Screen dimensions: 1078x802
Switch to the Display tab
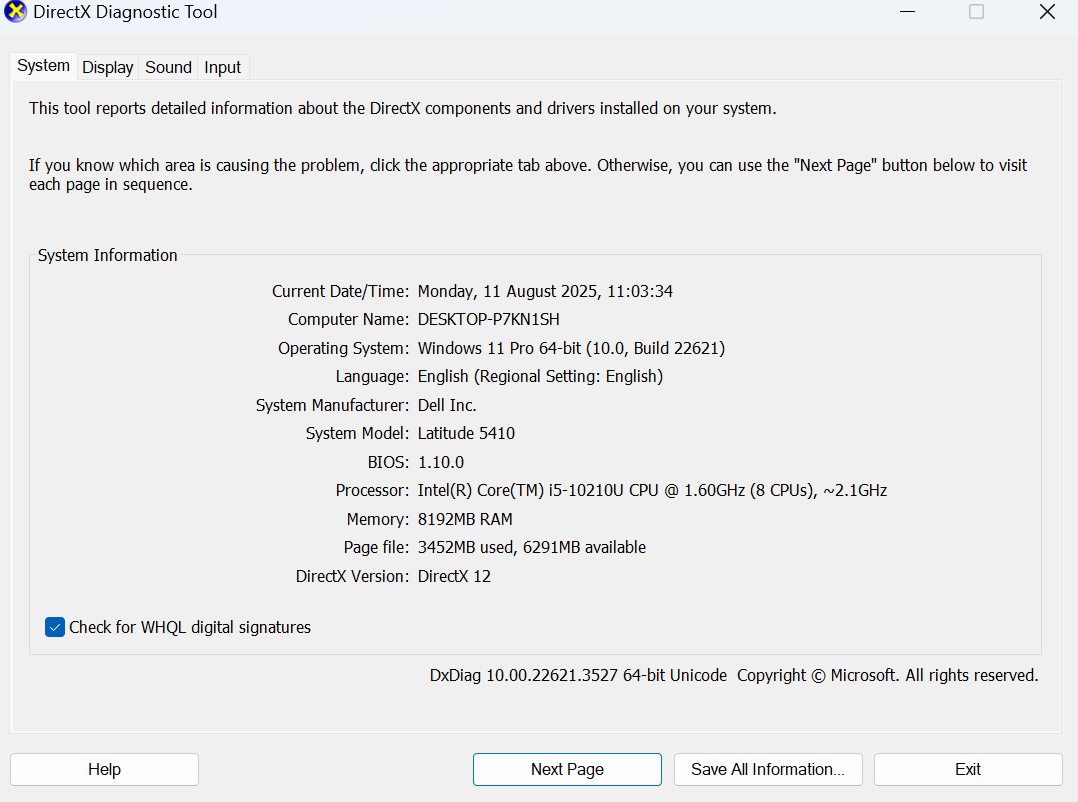[108, 67]
